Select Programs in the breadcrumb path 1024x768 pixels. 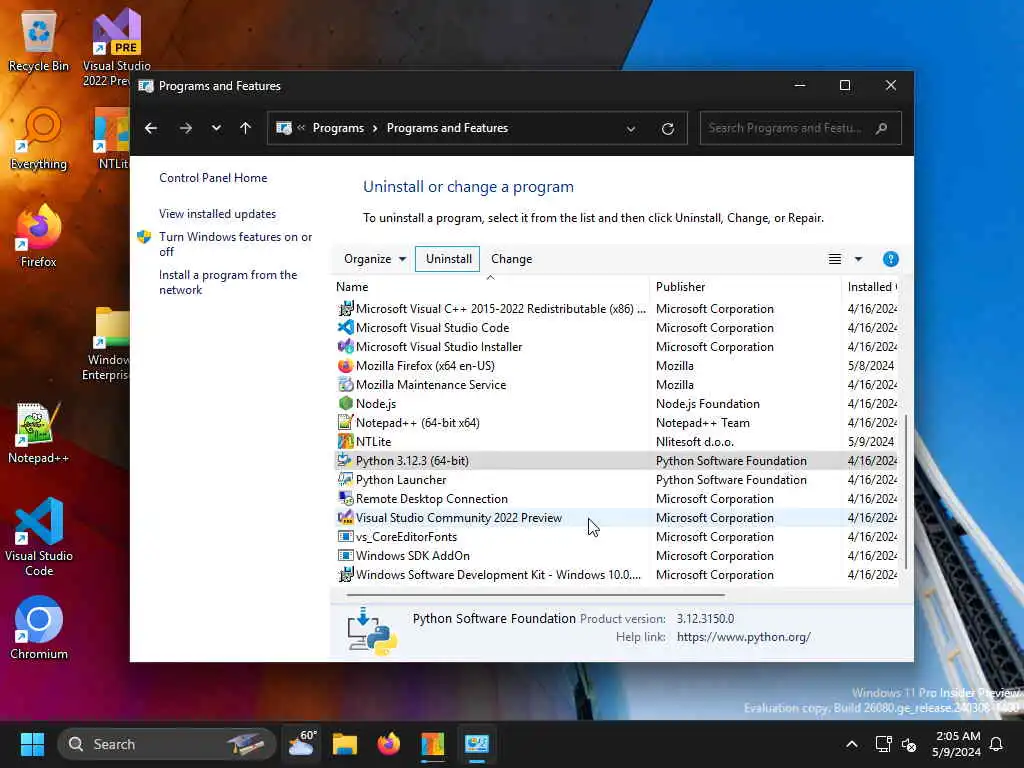pyautogui.click(x=338, y=128)
